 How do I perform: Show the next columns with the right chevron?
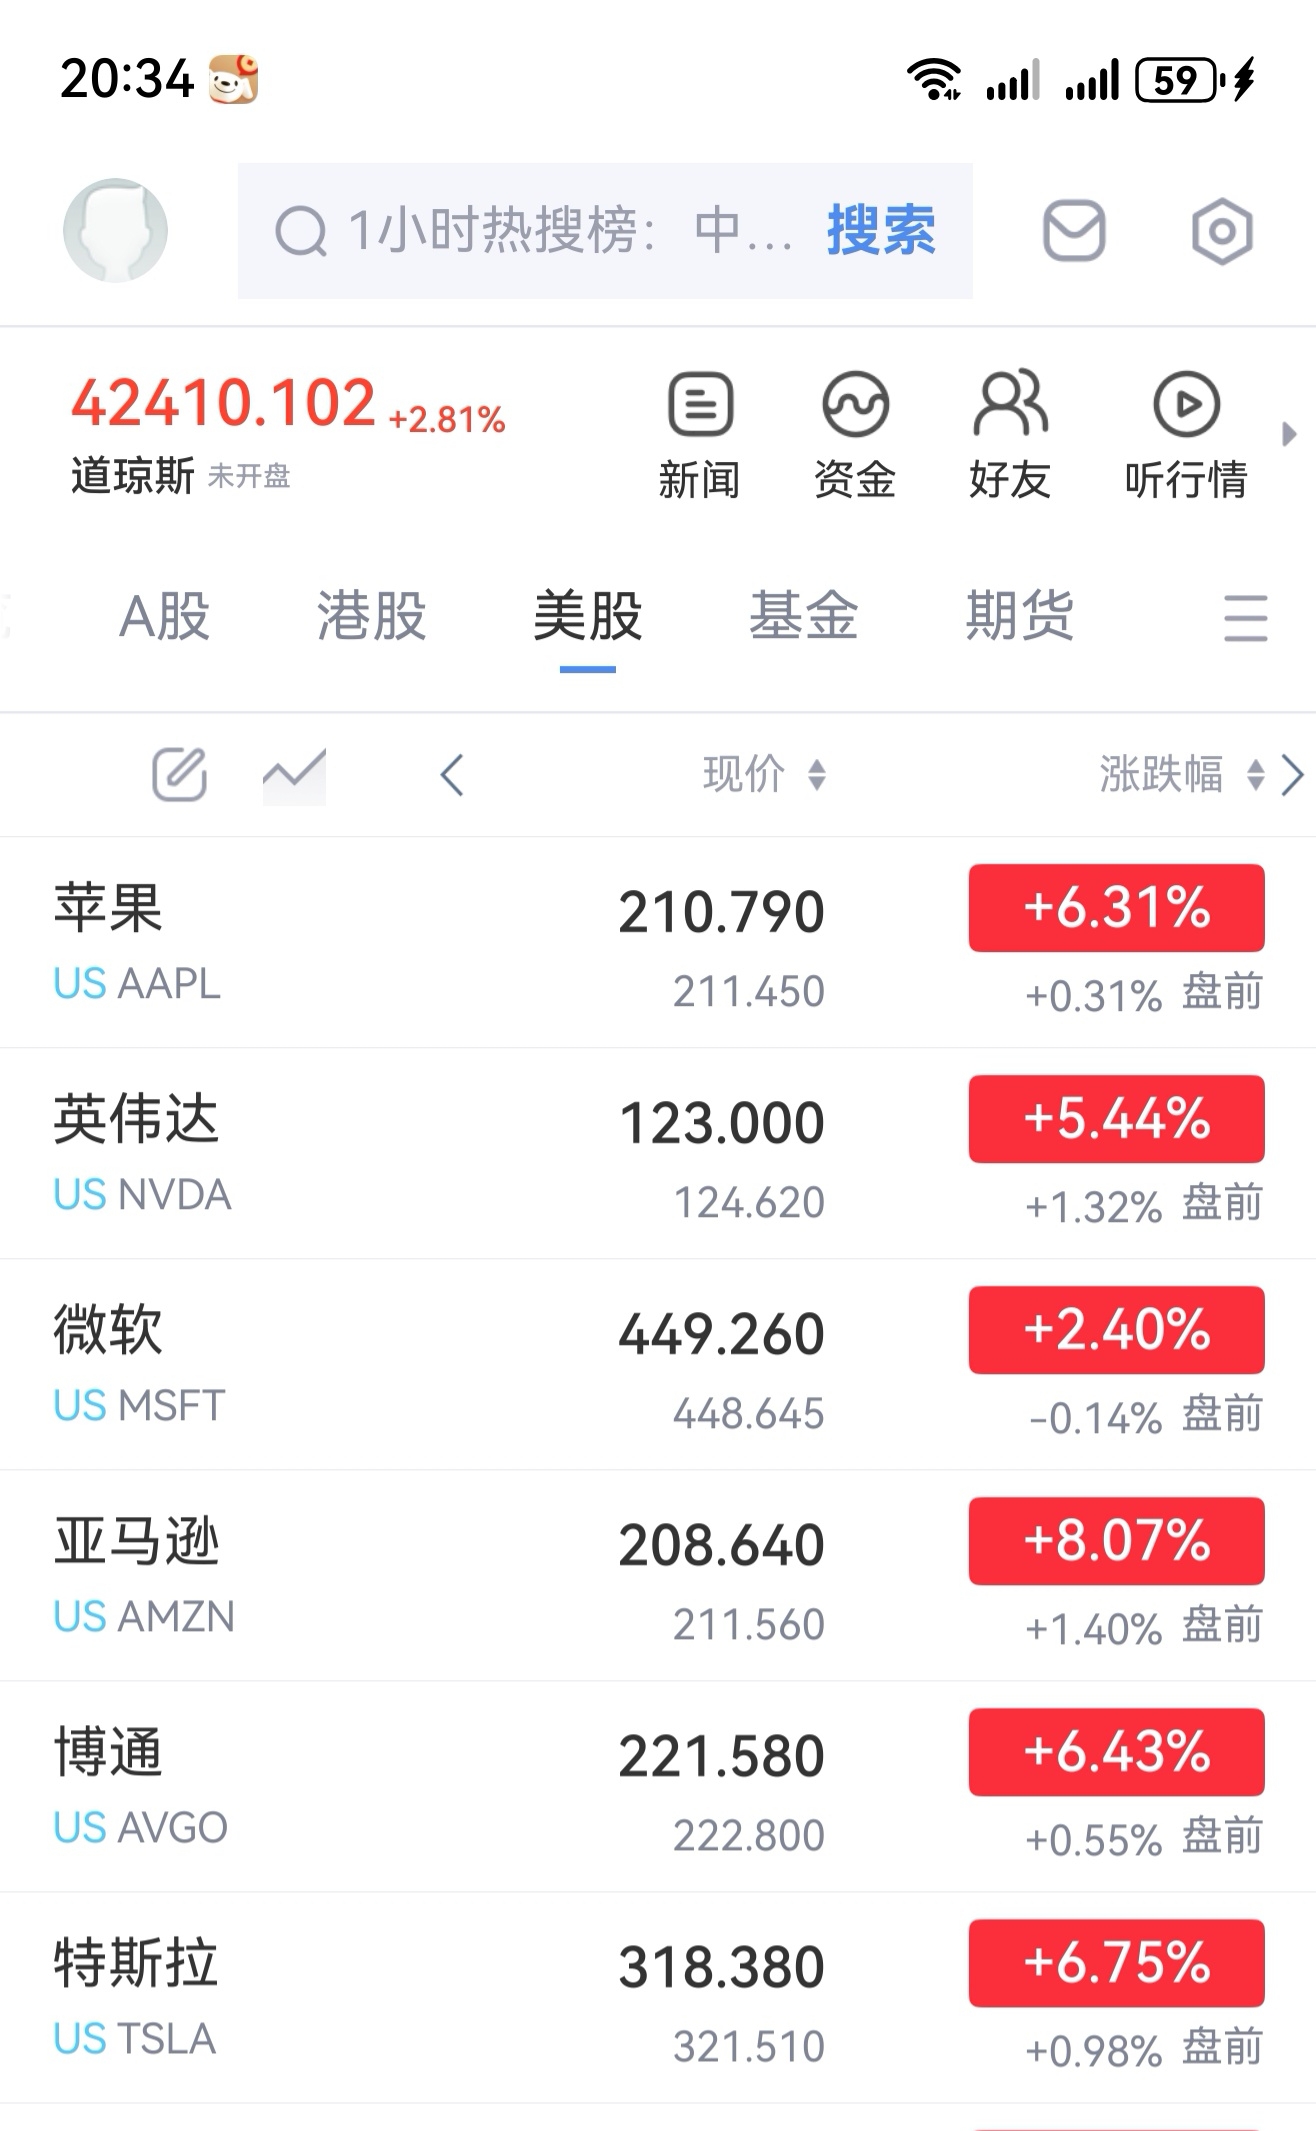1292,775
